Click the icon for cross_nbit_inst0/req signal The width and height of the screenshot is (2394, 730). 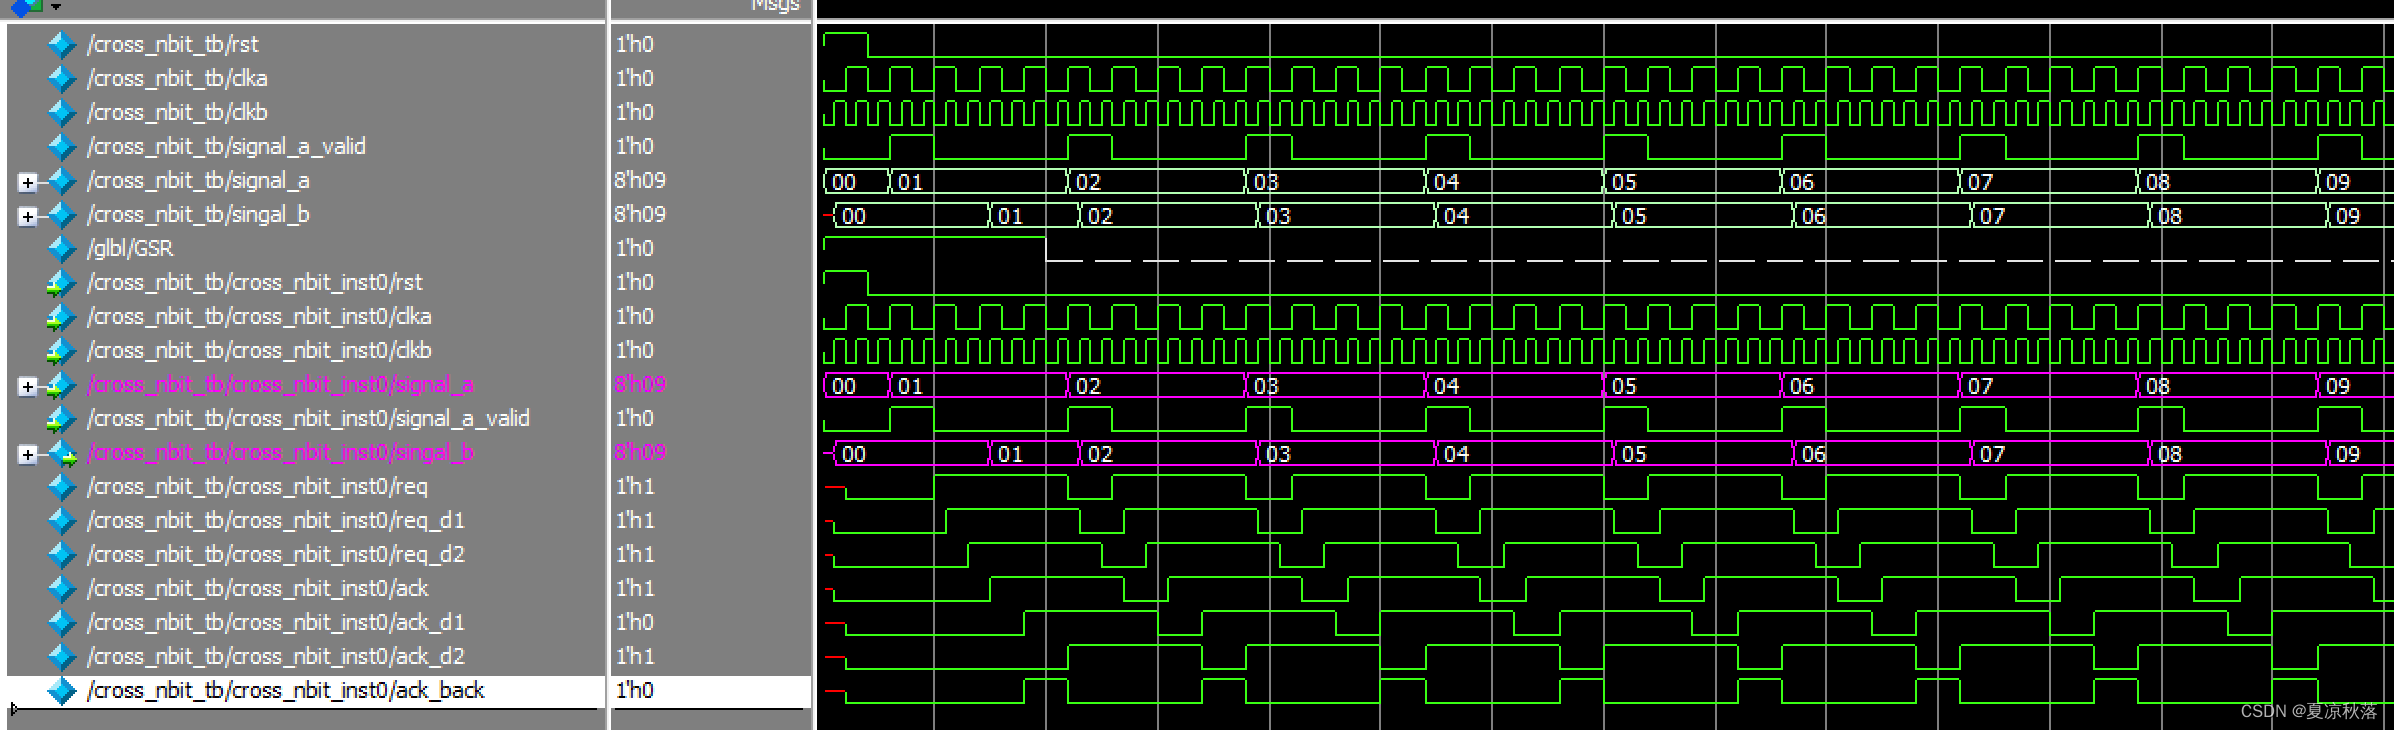(x=62, y=486)
